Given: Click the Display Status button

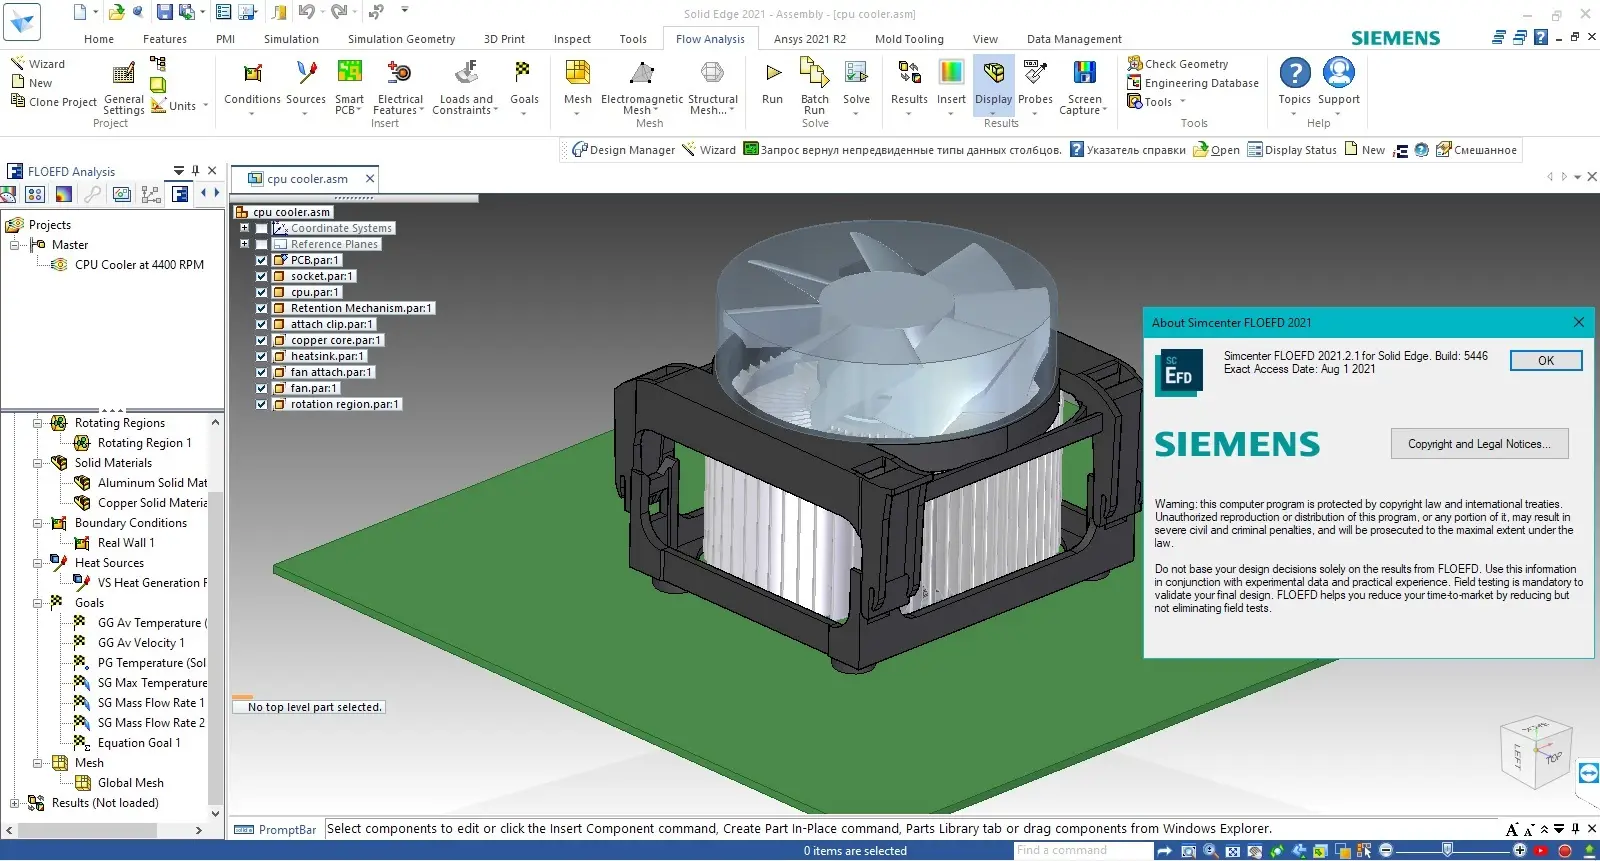Looking at the screenshot, I should [x=1292, y=150].
